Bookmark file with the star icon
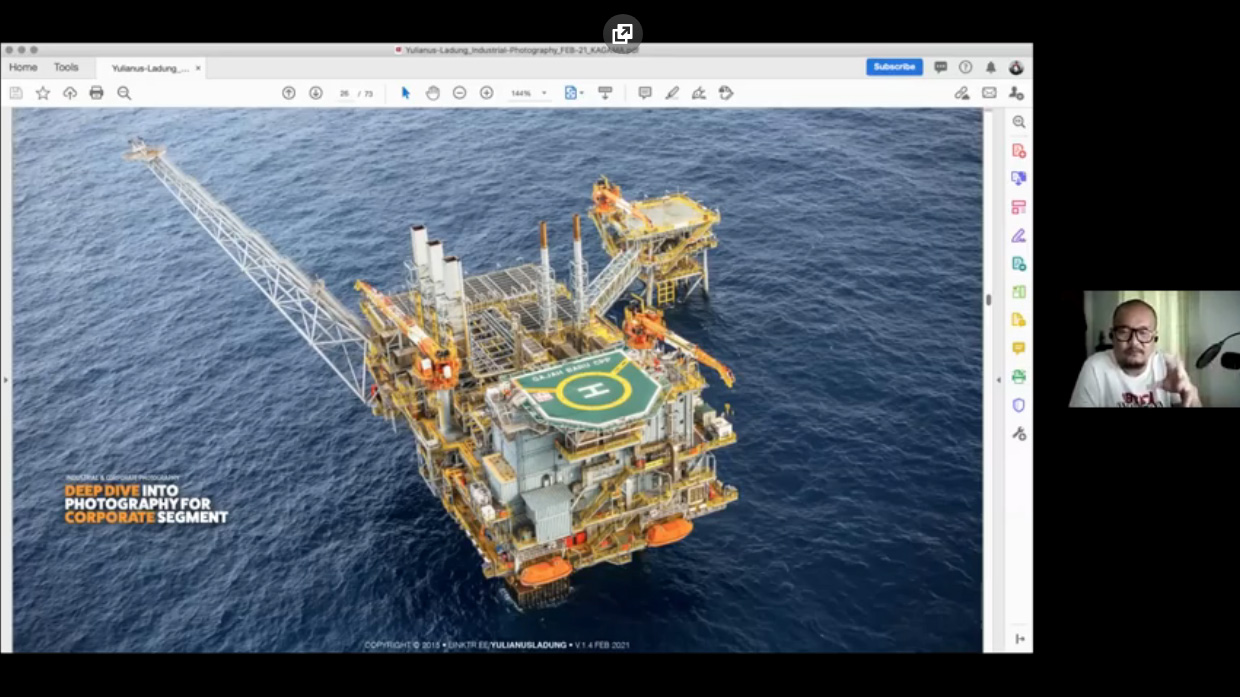Viewport: 1240px width, 697px height. [43, 93]
